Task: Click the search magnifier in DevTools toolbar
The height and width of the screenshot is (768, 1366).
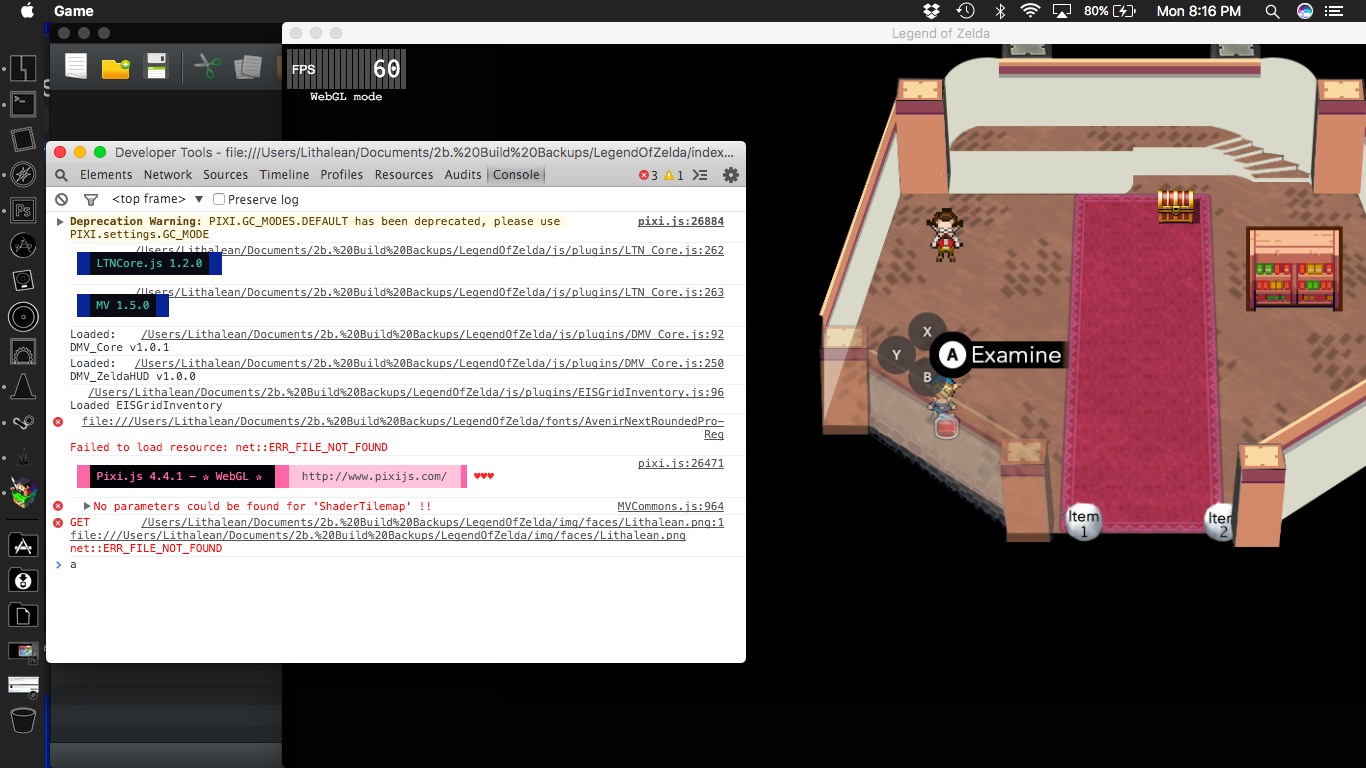Action: pos(62,175)
